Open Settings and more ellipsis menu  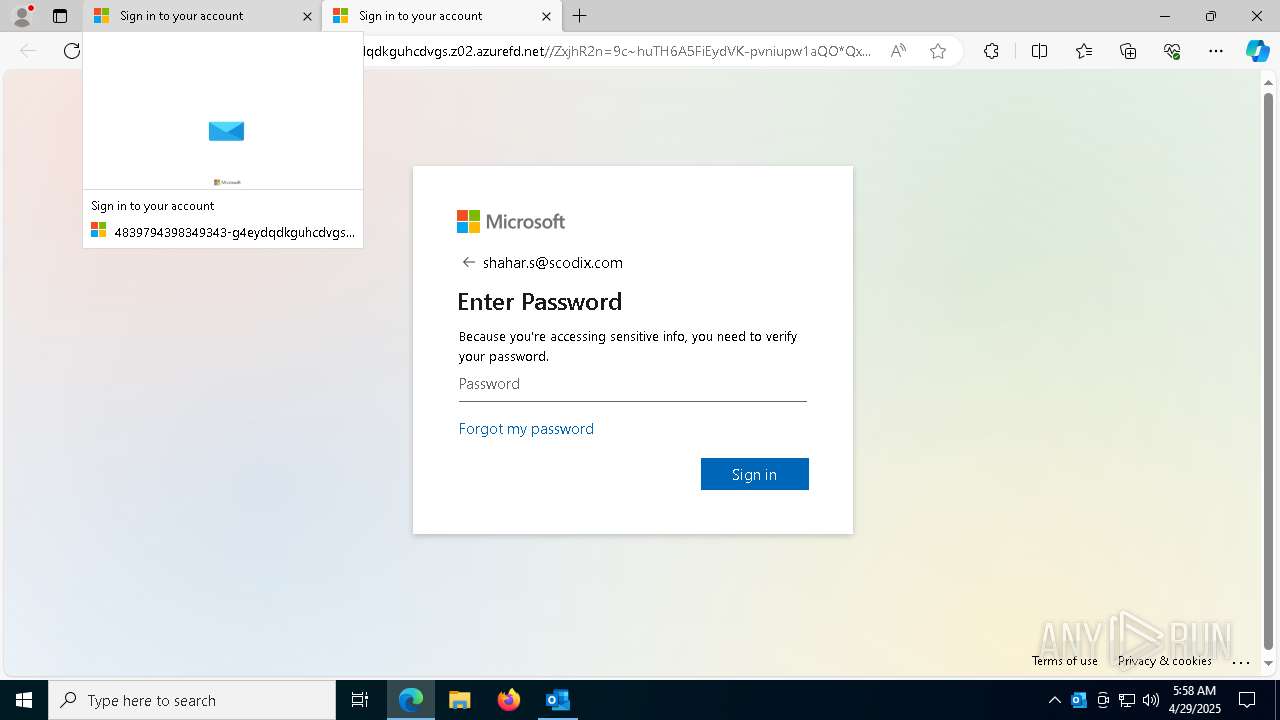[1216, 51]
